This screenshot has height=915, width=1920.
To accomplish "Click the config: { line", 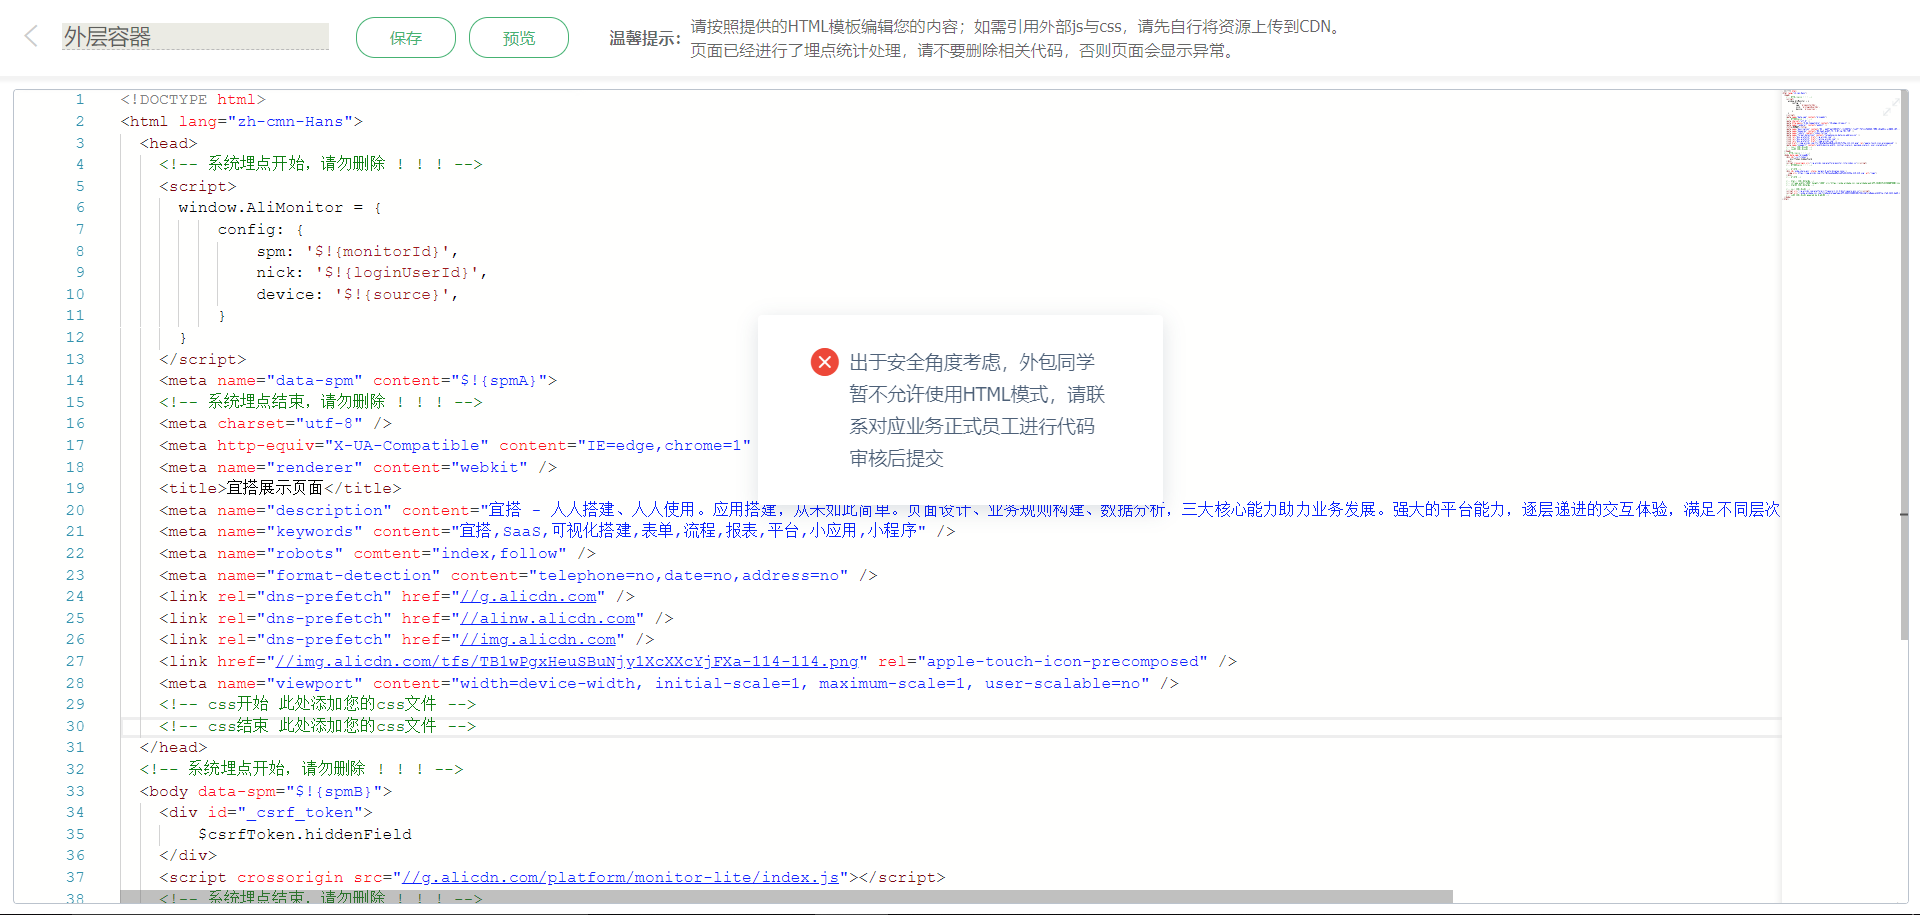I will click(261, 230).
